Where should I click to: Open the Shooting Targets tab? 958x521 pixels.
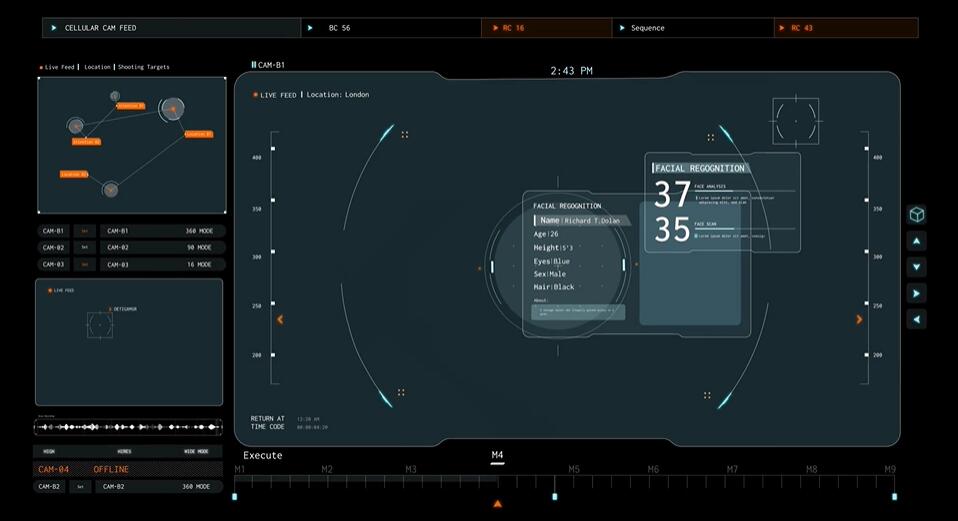(144, 67)
